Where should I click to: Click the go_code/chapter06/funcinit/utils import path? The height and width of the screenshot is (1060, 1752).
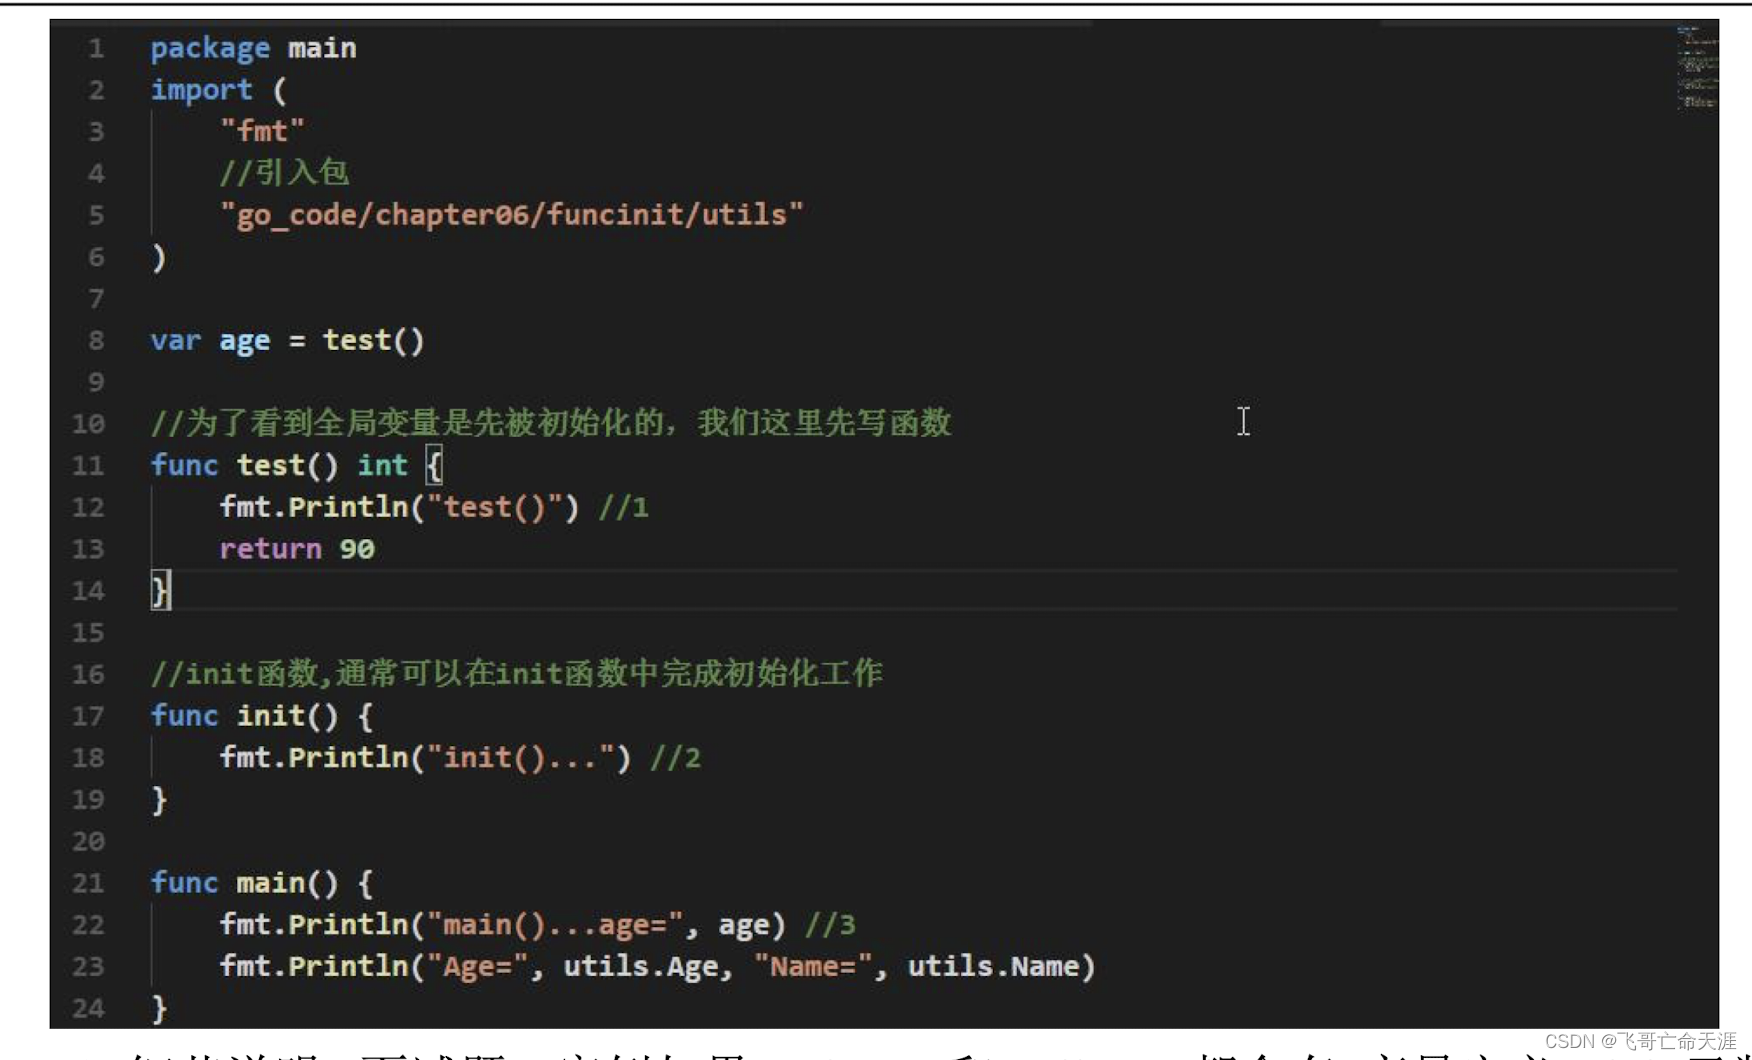click(x=511, y=215)
